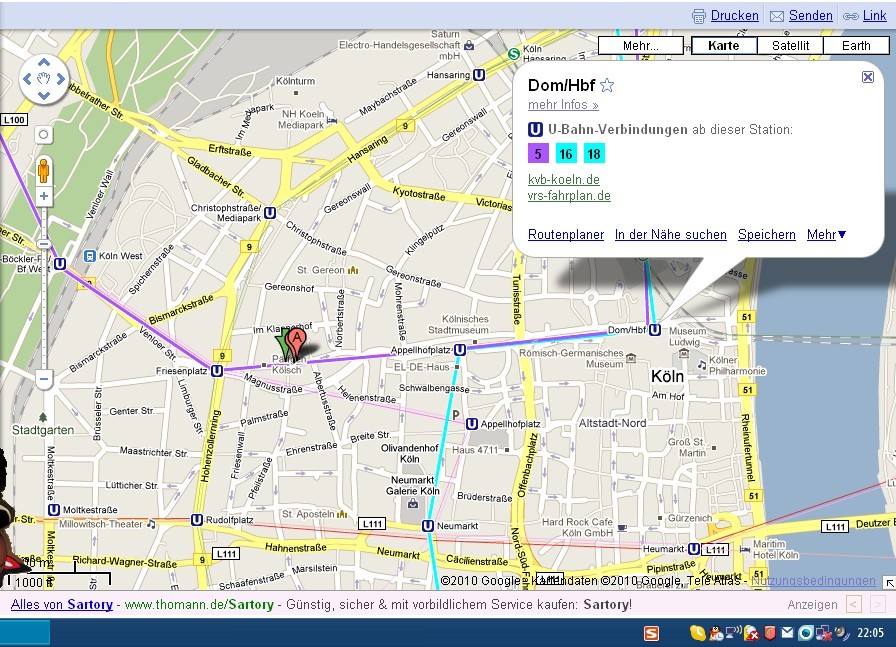The height and width of the screenshot is (647, 896).
Task: Click the orange Street View pegman
Action: tap(43, 170)
